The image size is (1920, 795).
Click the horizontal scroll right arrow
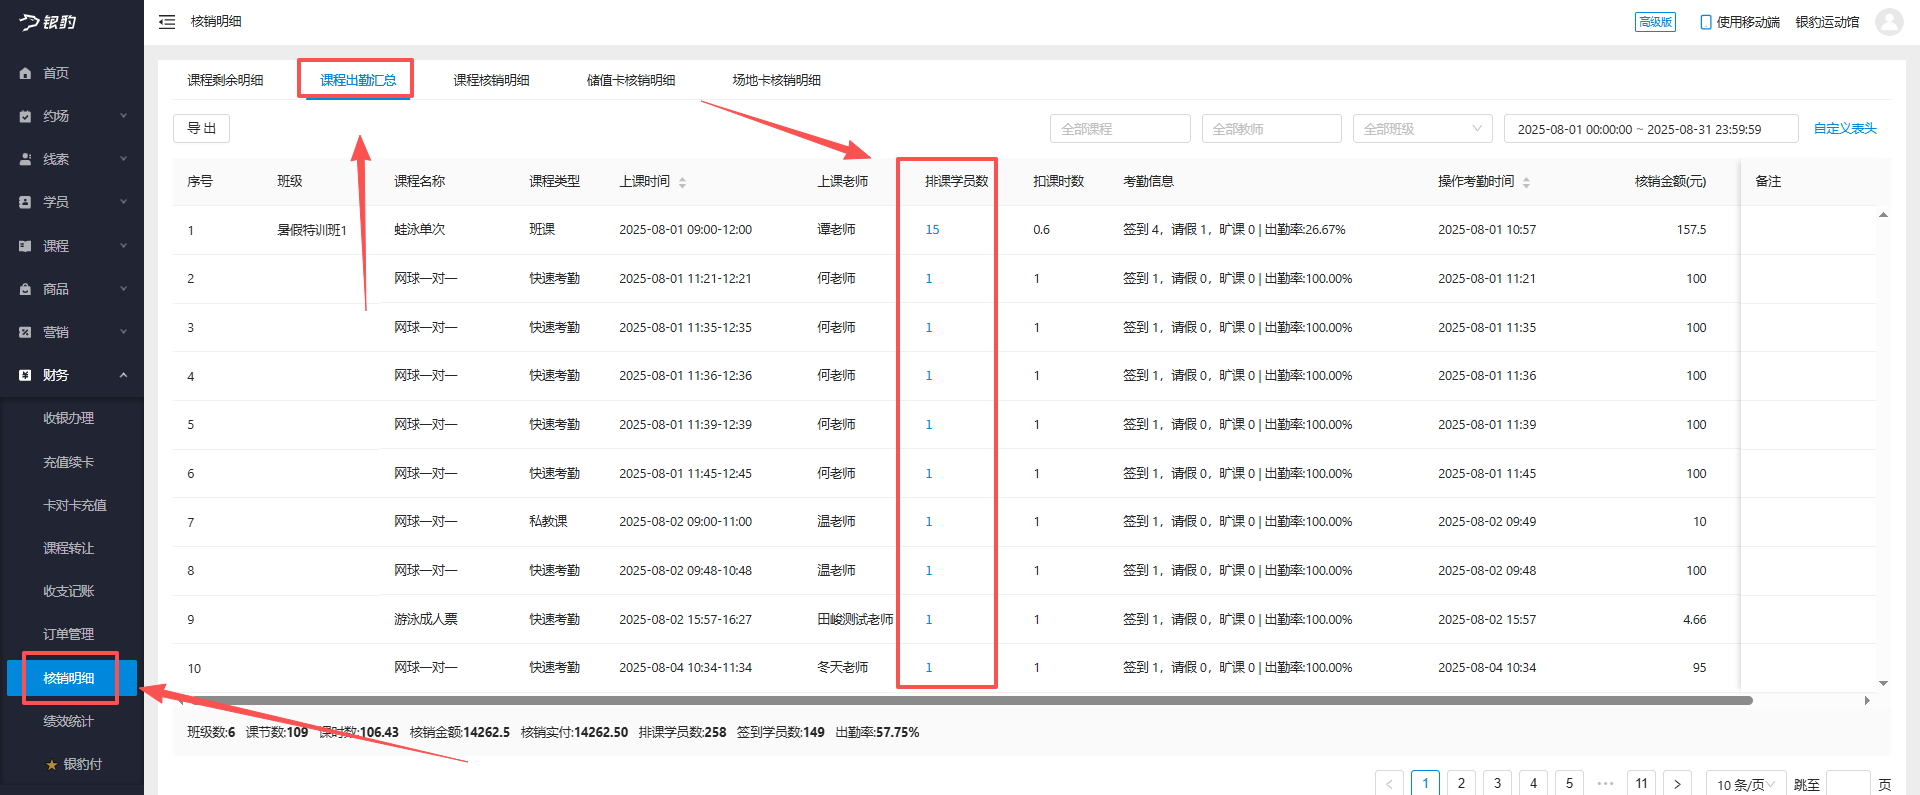click(1867, 701)
